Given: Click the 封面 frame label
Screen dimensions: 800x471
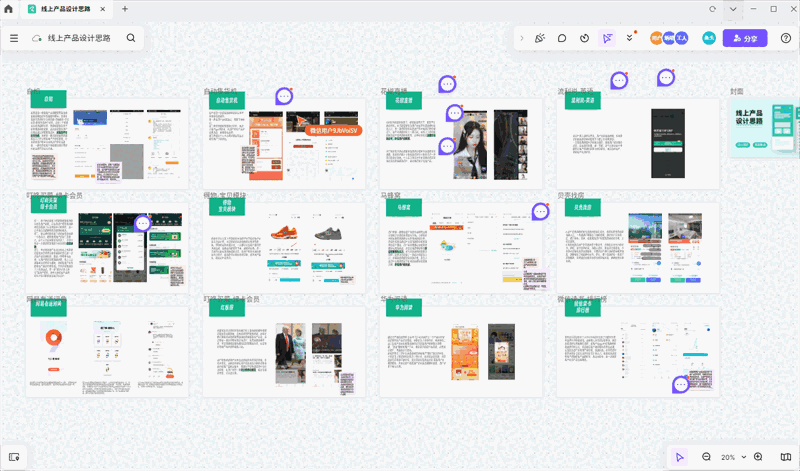Looking at the screenshot, I should point(737,91).
